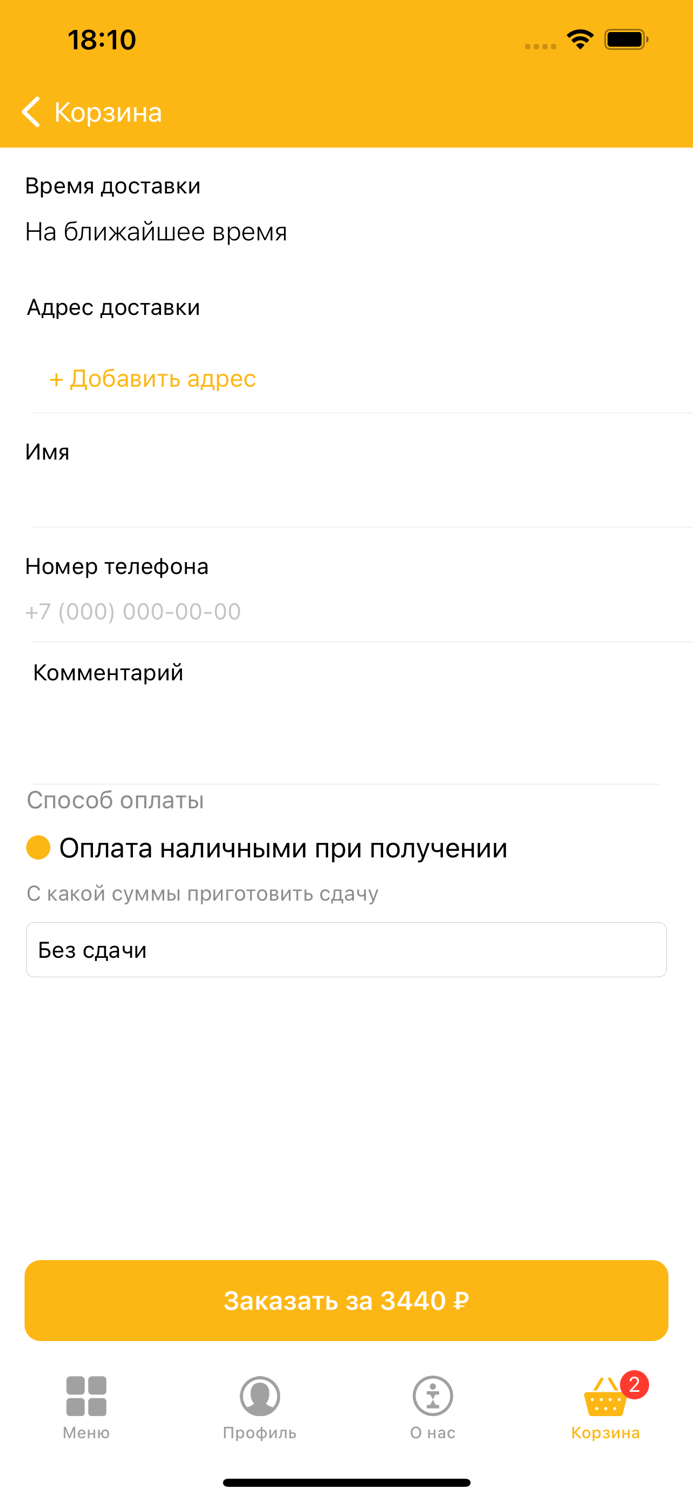This screenshot has height=1500, width=693.
Task: Tap the Корзина basket icon
Action: (604, 1398)
